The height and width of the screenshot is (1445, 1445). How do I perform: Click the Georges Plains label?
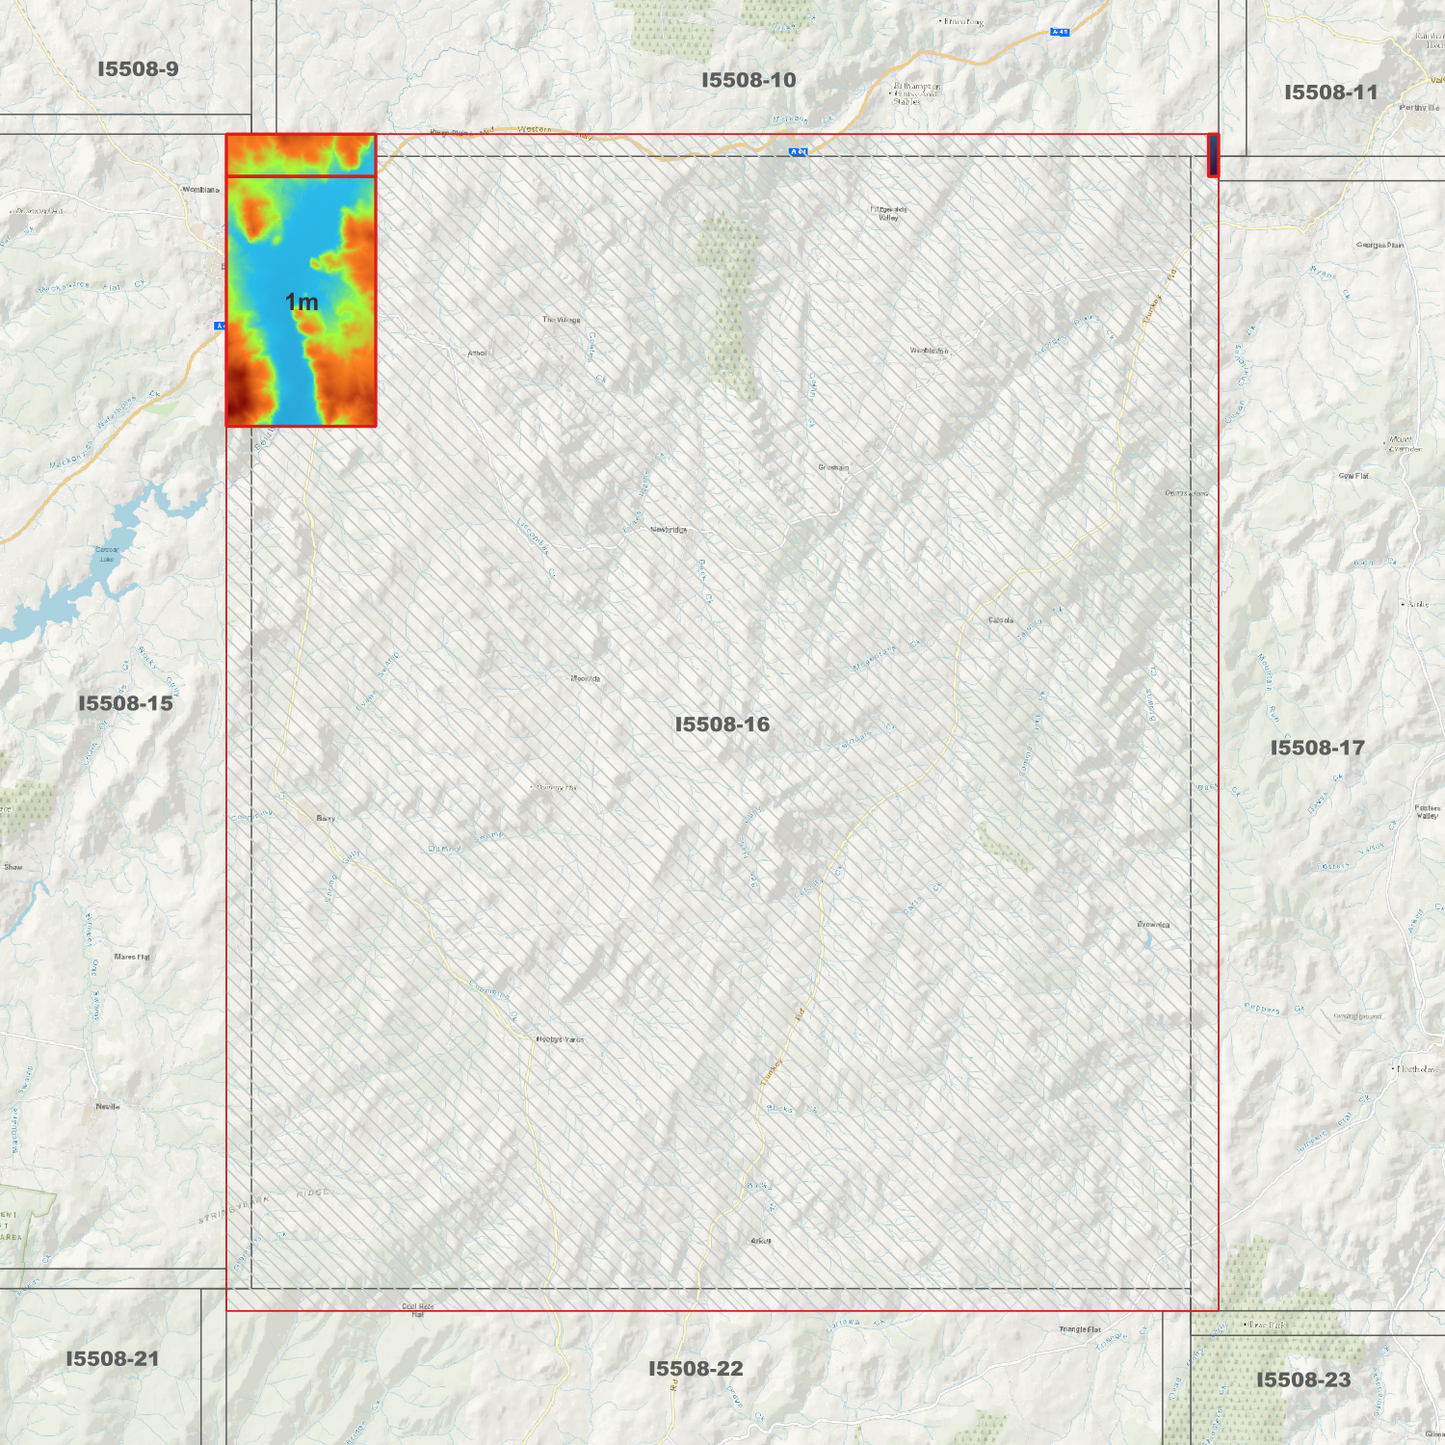1380,245
